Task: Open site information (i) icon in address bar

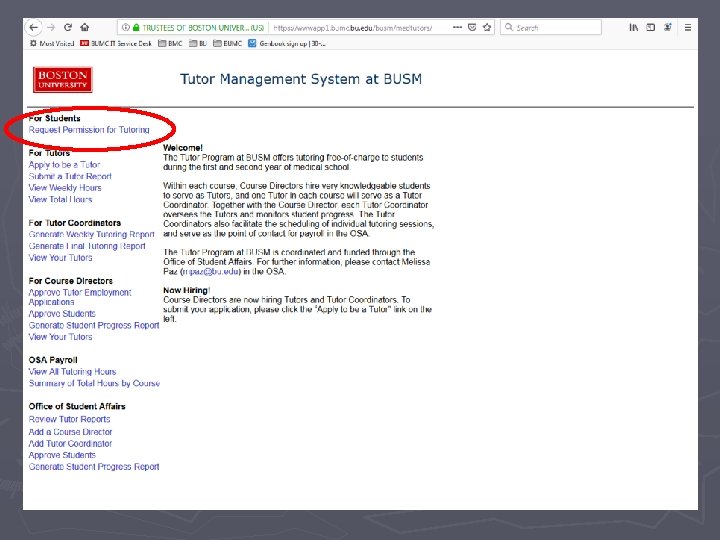Action: (x=125, y=28)
